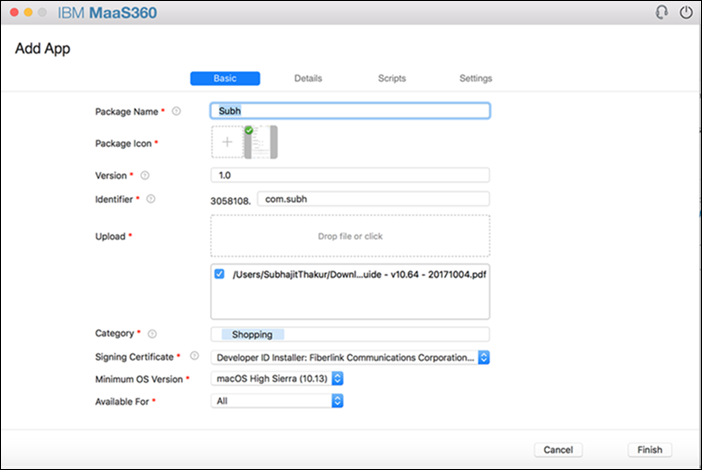Click the Shopping category tag
The height and width of the screenshot is (470, 702).
pos(252,334)
